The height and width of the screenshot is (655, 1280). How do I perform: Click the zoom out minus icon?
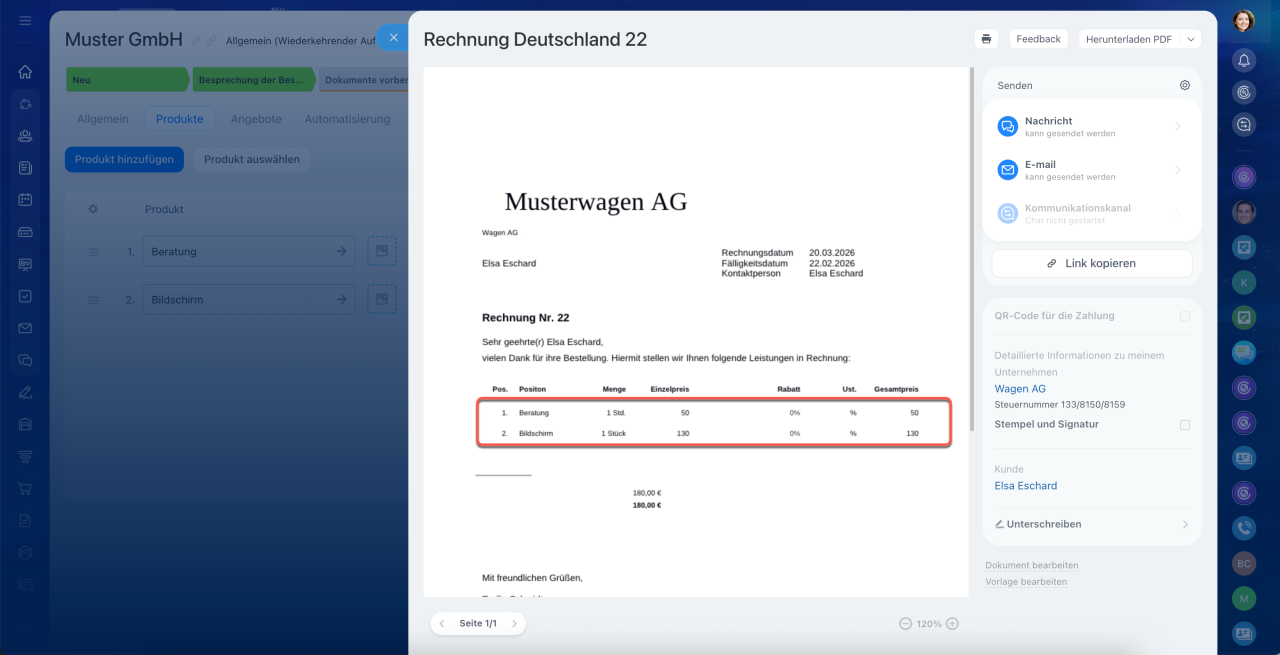click(905, 623)
